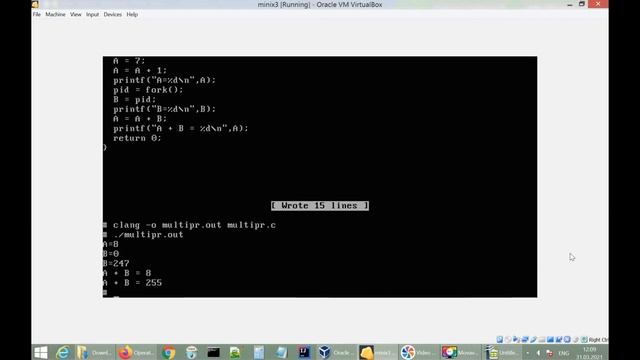Screen dimensions: 640x360
Task: Click the audio status icon in VM status bar
Action: 516,340
